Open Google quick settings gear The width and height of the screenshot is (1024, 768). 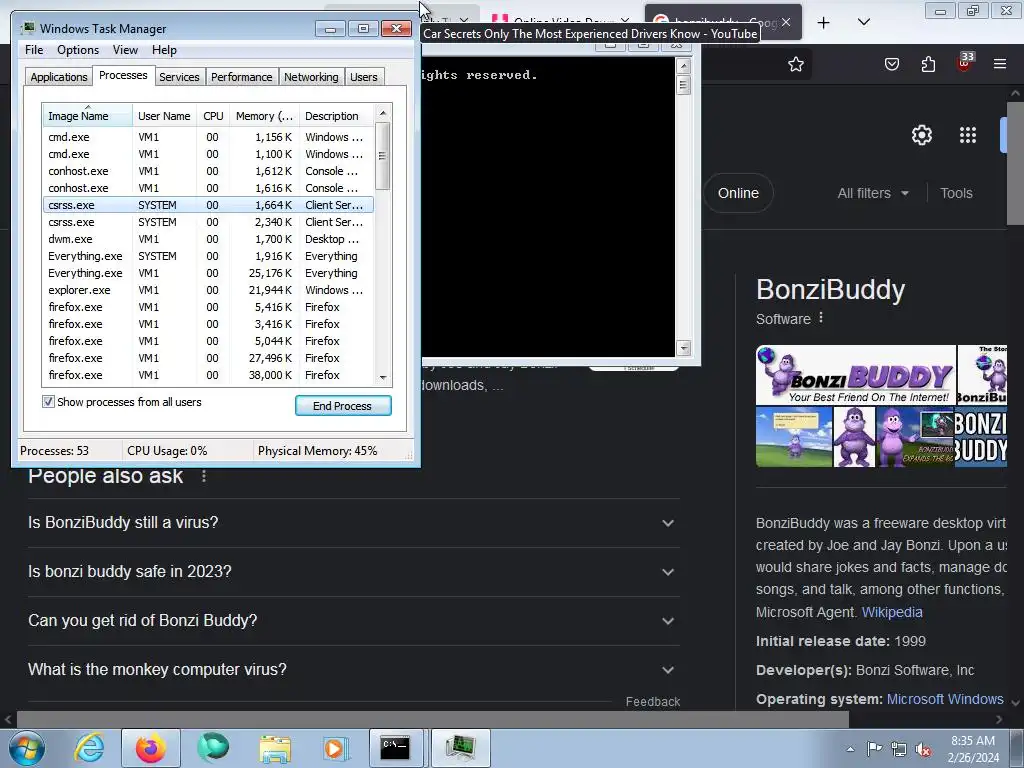[921, 135]
